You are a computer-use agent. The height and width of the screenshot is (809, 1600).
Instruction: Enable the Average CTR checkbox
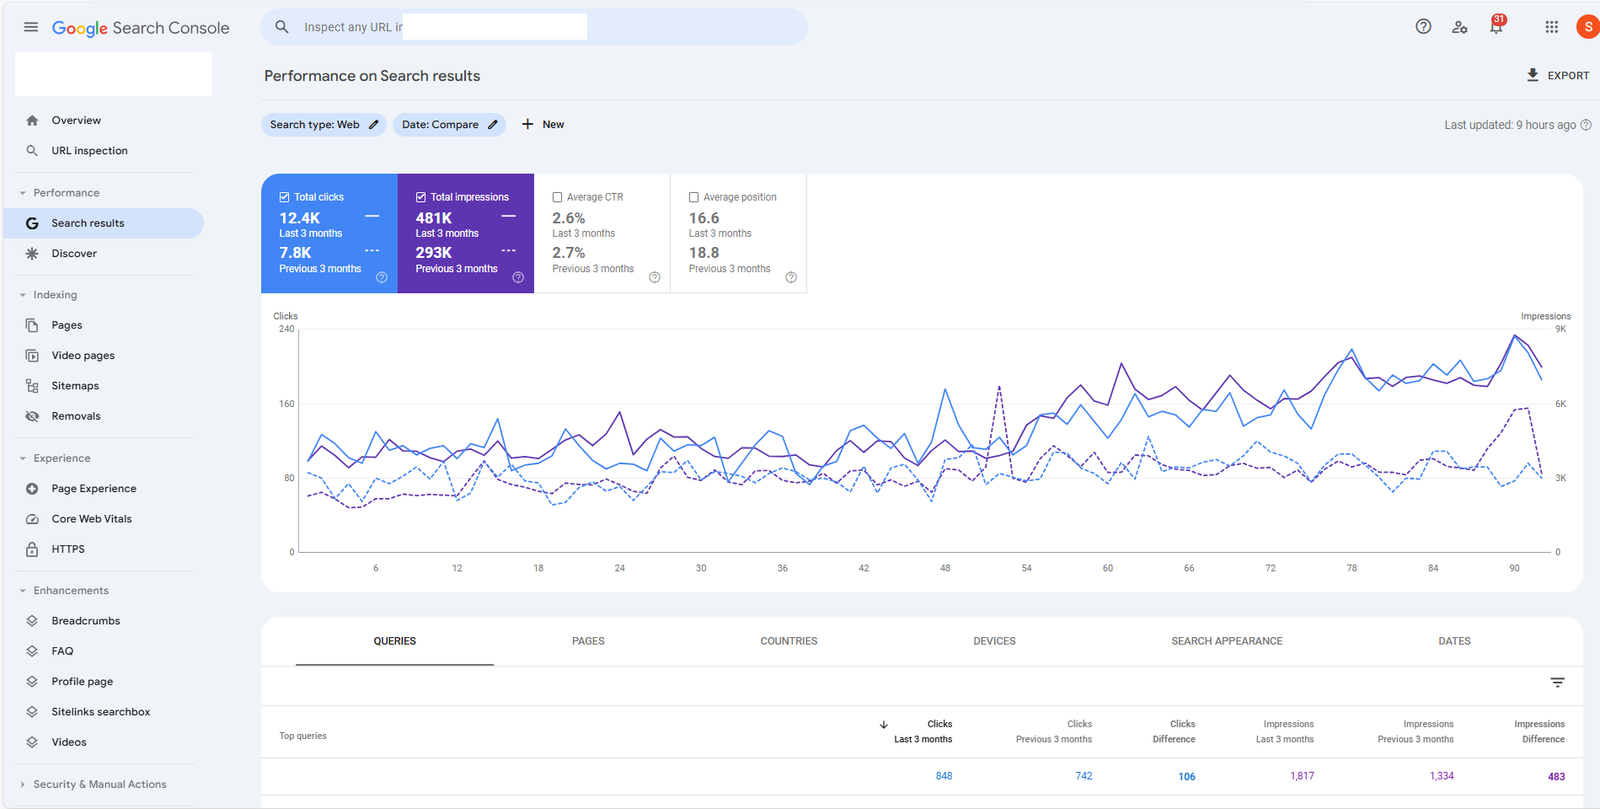(558, 197)
